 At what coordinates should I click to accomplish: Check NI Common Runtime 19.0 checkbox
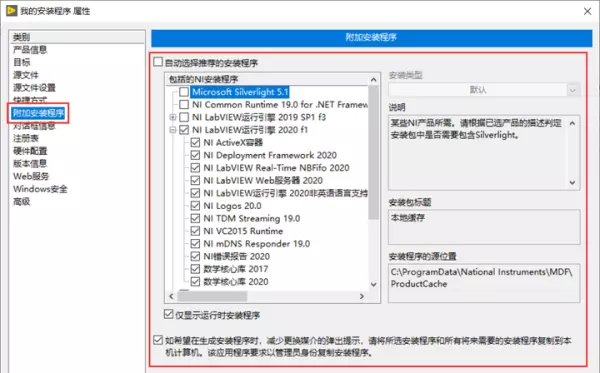(x=184, y=104)
